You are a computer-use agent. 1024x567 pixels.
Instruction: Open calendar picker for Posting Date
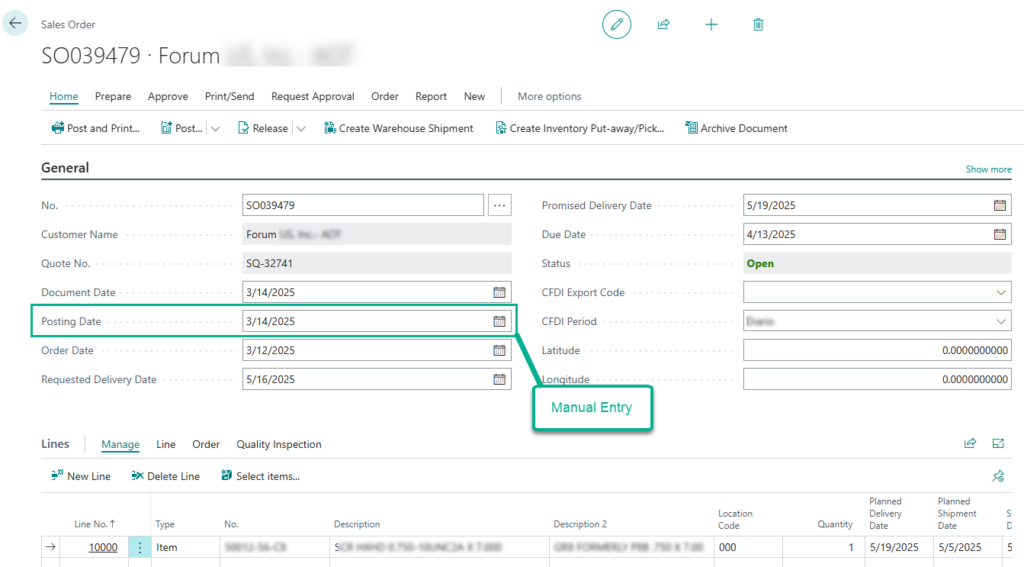pyautogui.click(x=500, y=321)
